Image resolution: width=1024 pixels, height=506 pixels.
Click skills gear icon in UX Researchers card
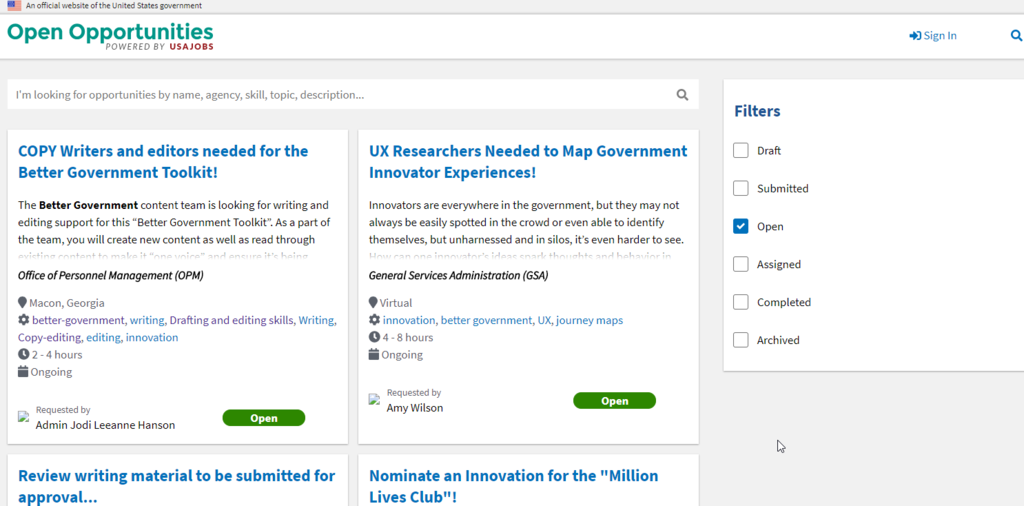coord(374,320)
